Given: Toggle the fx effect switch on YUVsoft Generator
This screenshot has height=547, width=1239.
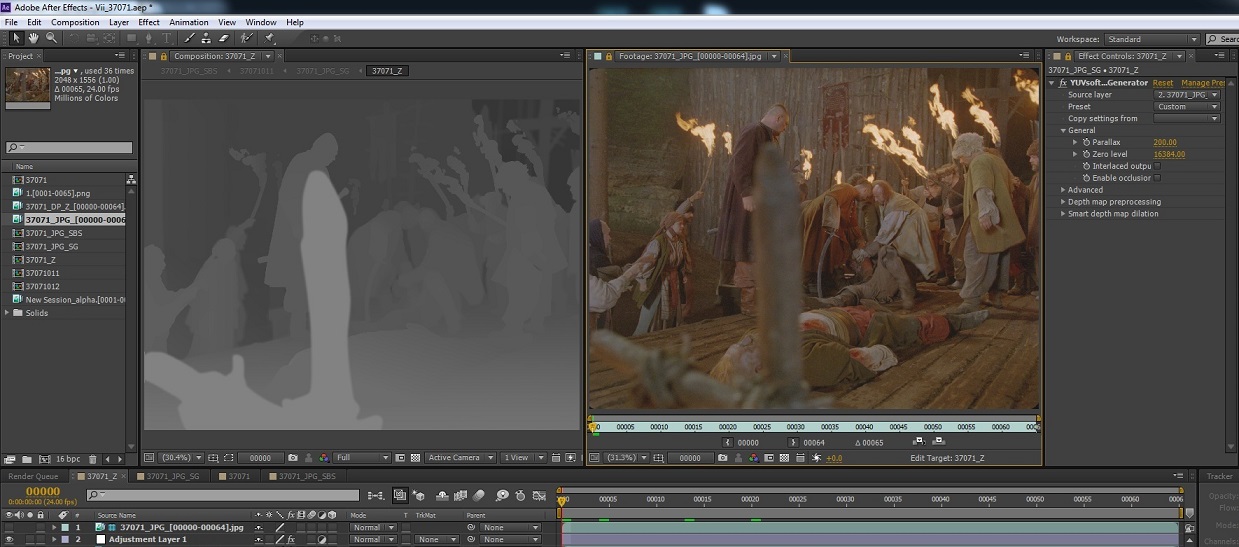Looking at the screenshot, I should (x=1063, y=83).
